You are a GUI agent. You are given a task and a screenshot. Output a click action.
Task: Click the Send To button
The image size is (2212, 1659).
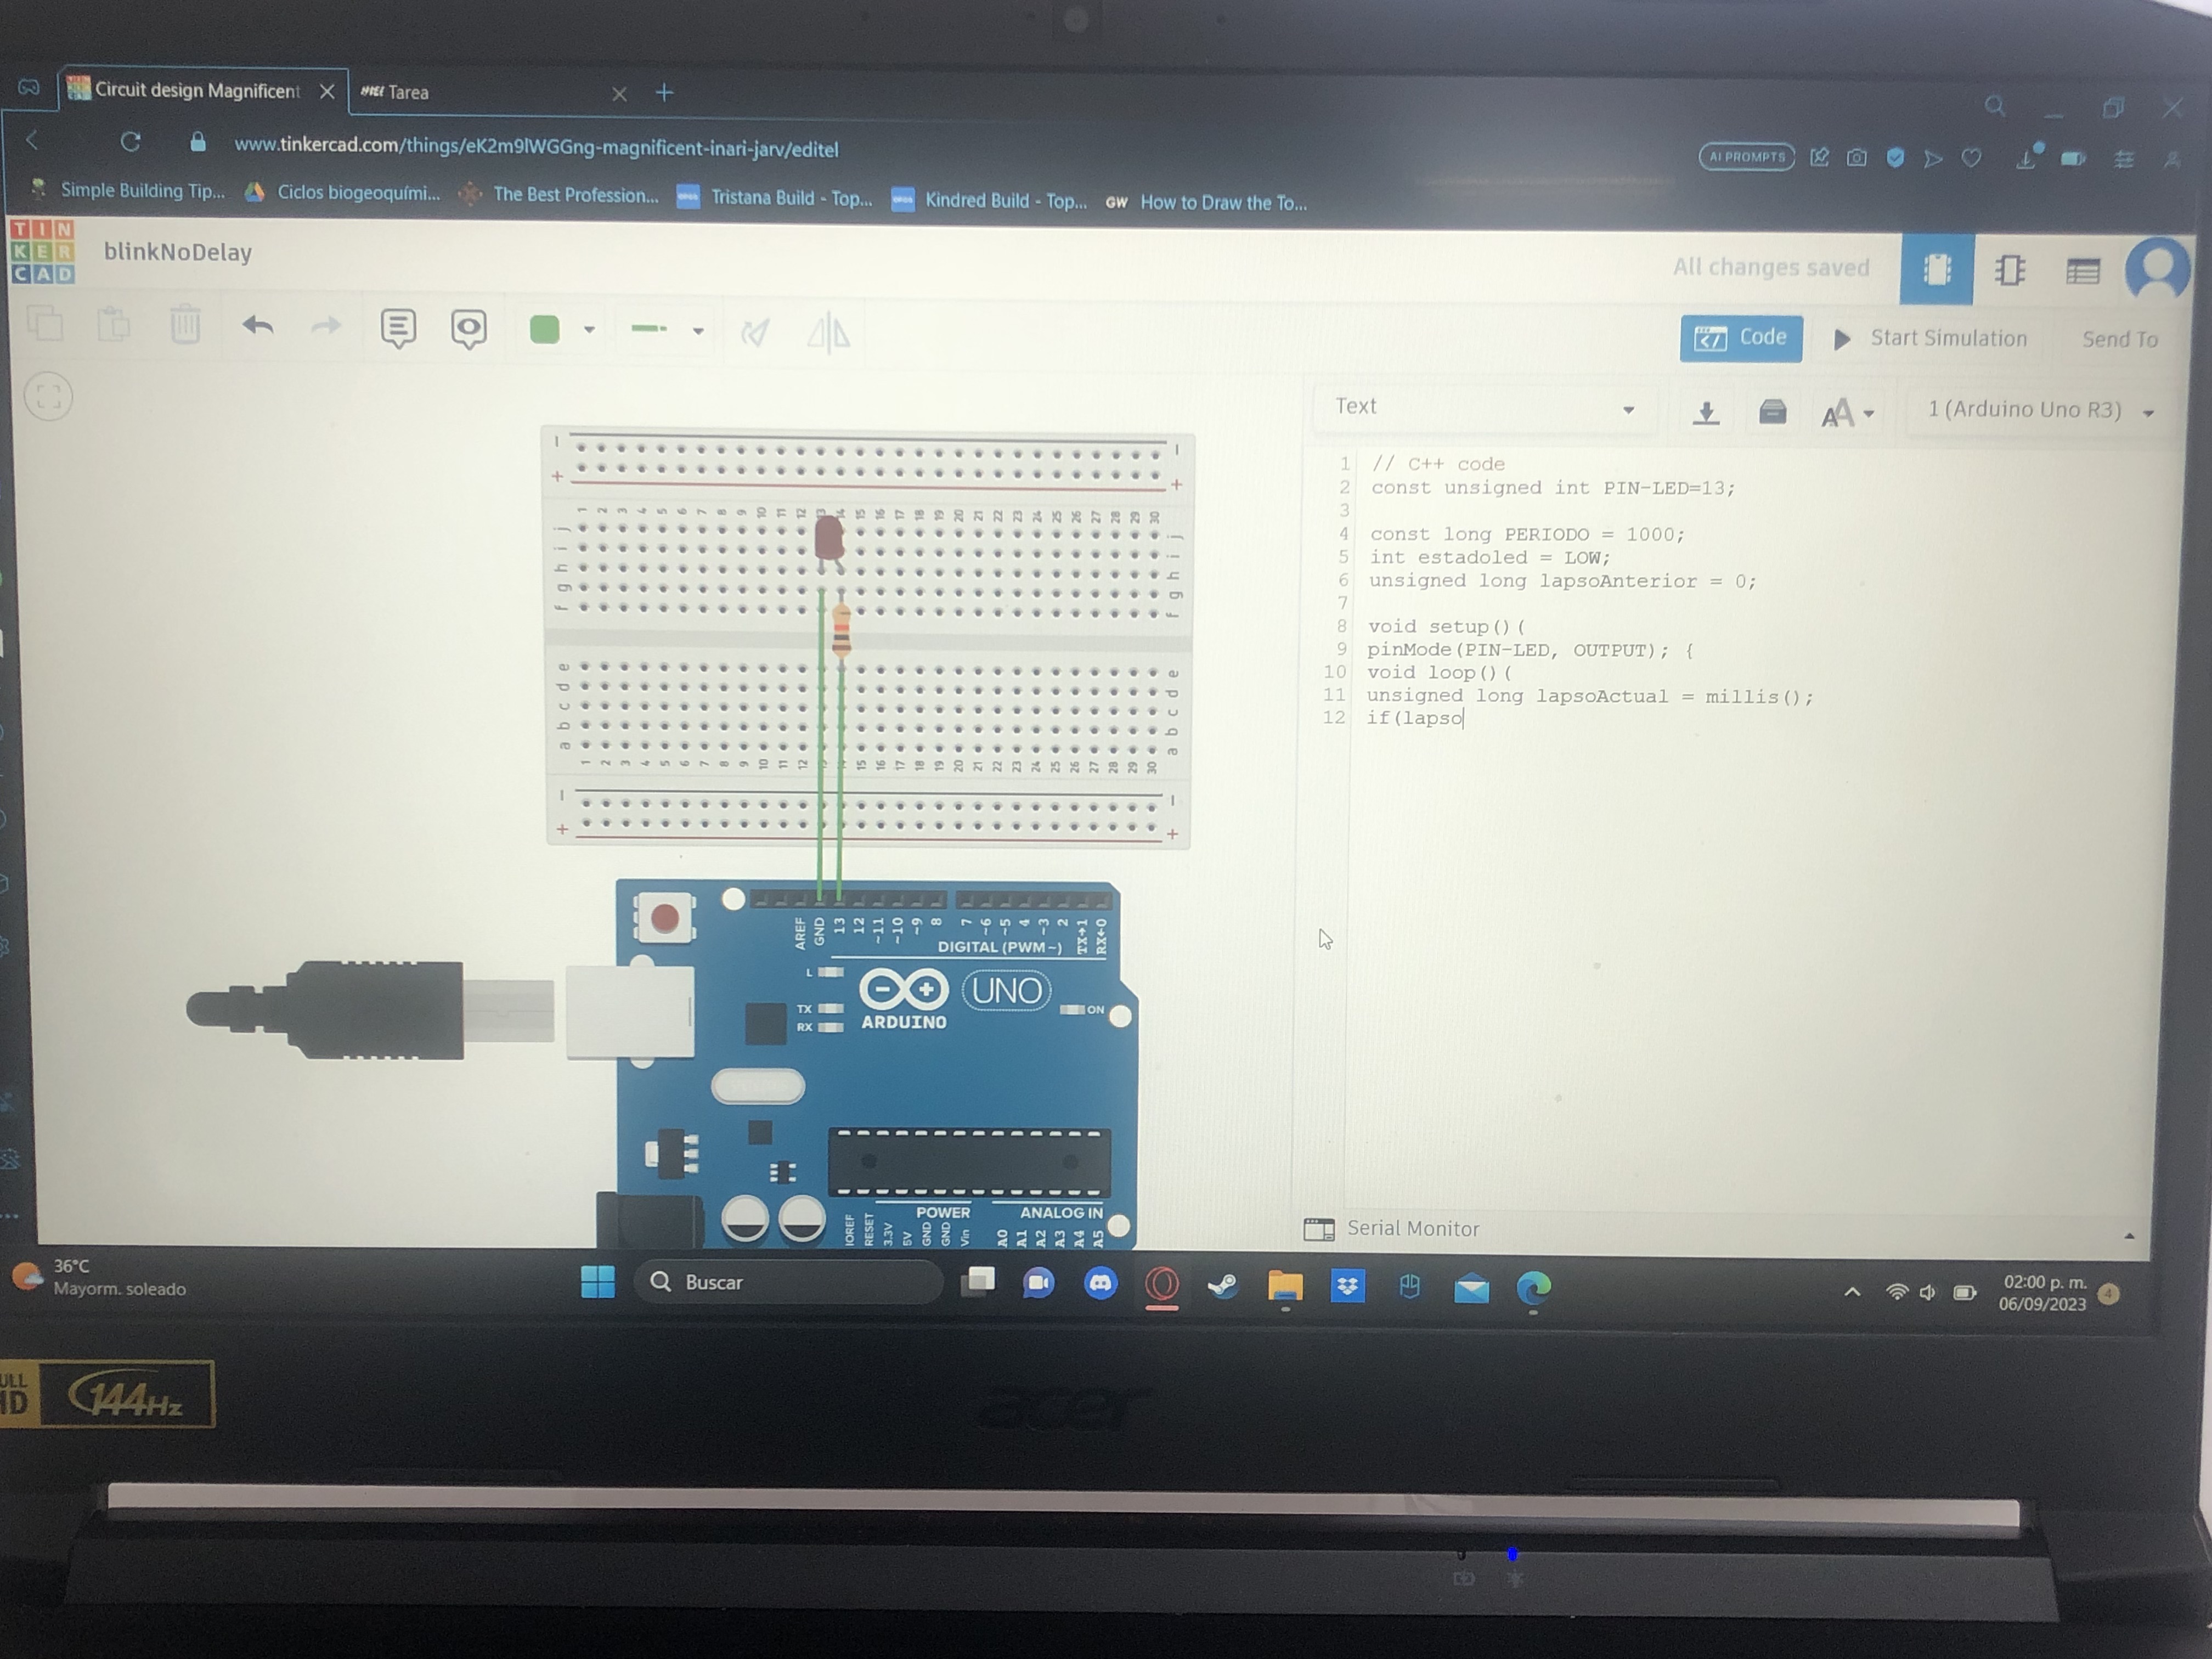click(x=2119, y=340)
